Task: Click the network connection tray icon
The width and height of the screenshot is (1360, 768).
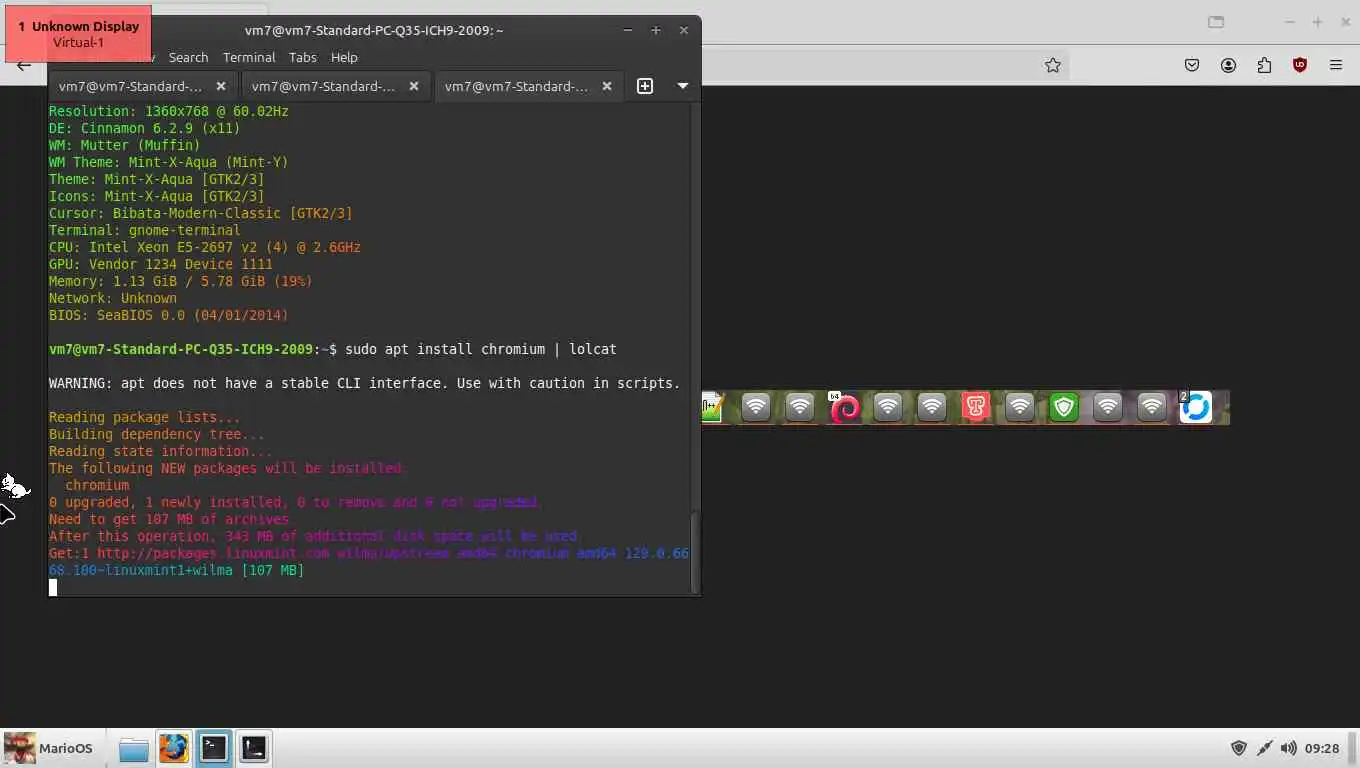Action: pos(1264,748)
